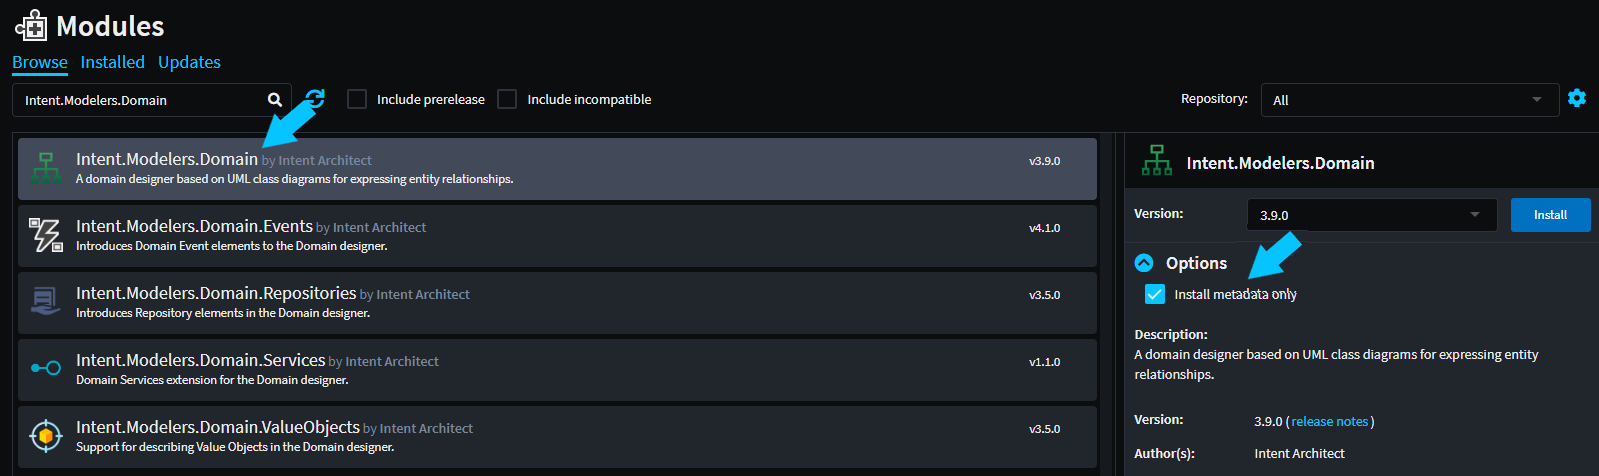Click the Domain.Events lightning icon
The width and height of the screenshot is (1599, 476).
click(x=46, y=235)
